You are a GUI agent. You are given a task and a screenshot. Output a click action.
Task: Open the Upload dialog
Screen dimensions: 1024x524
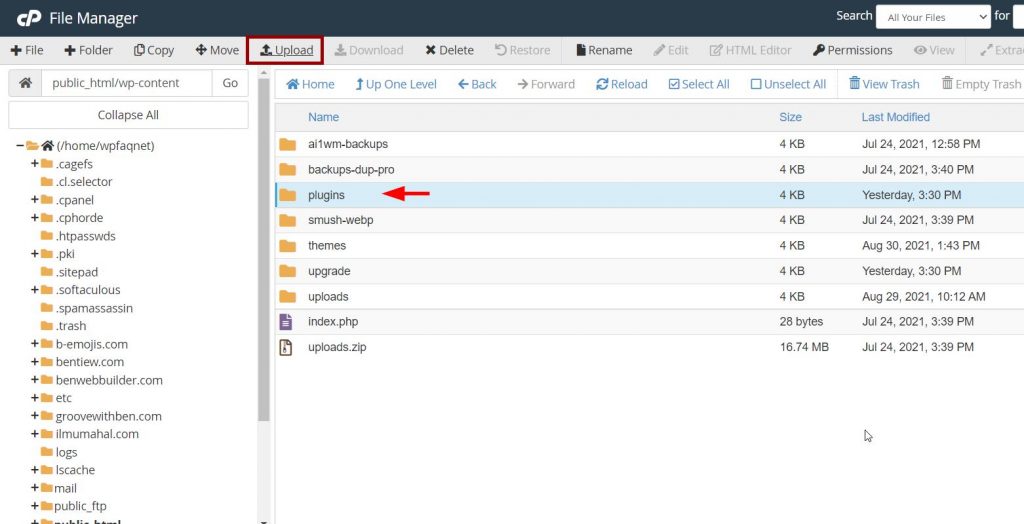[285, 50]
